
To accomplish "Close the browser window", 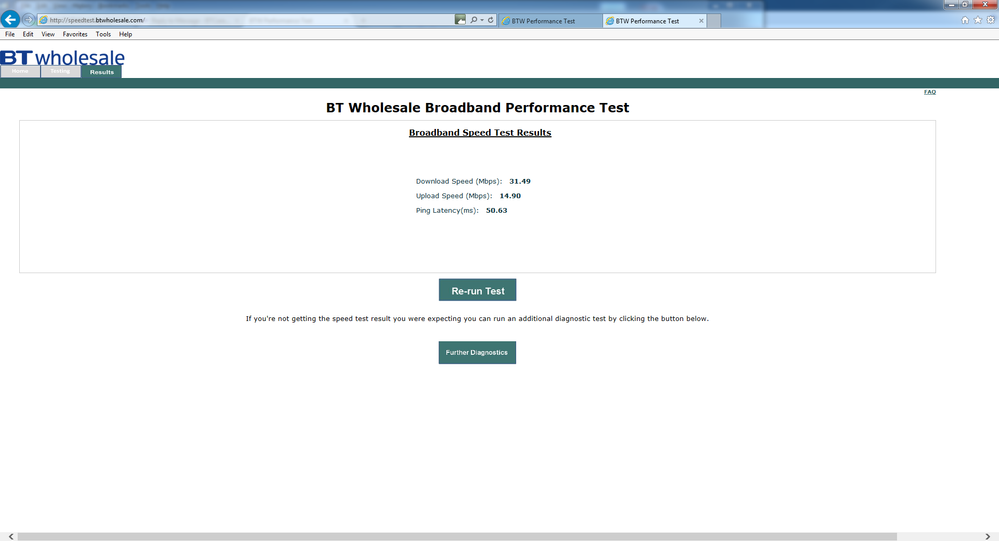I will coord(985,4).
